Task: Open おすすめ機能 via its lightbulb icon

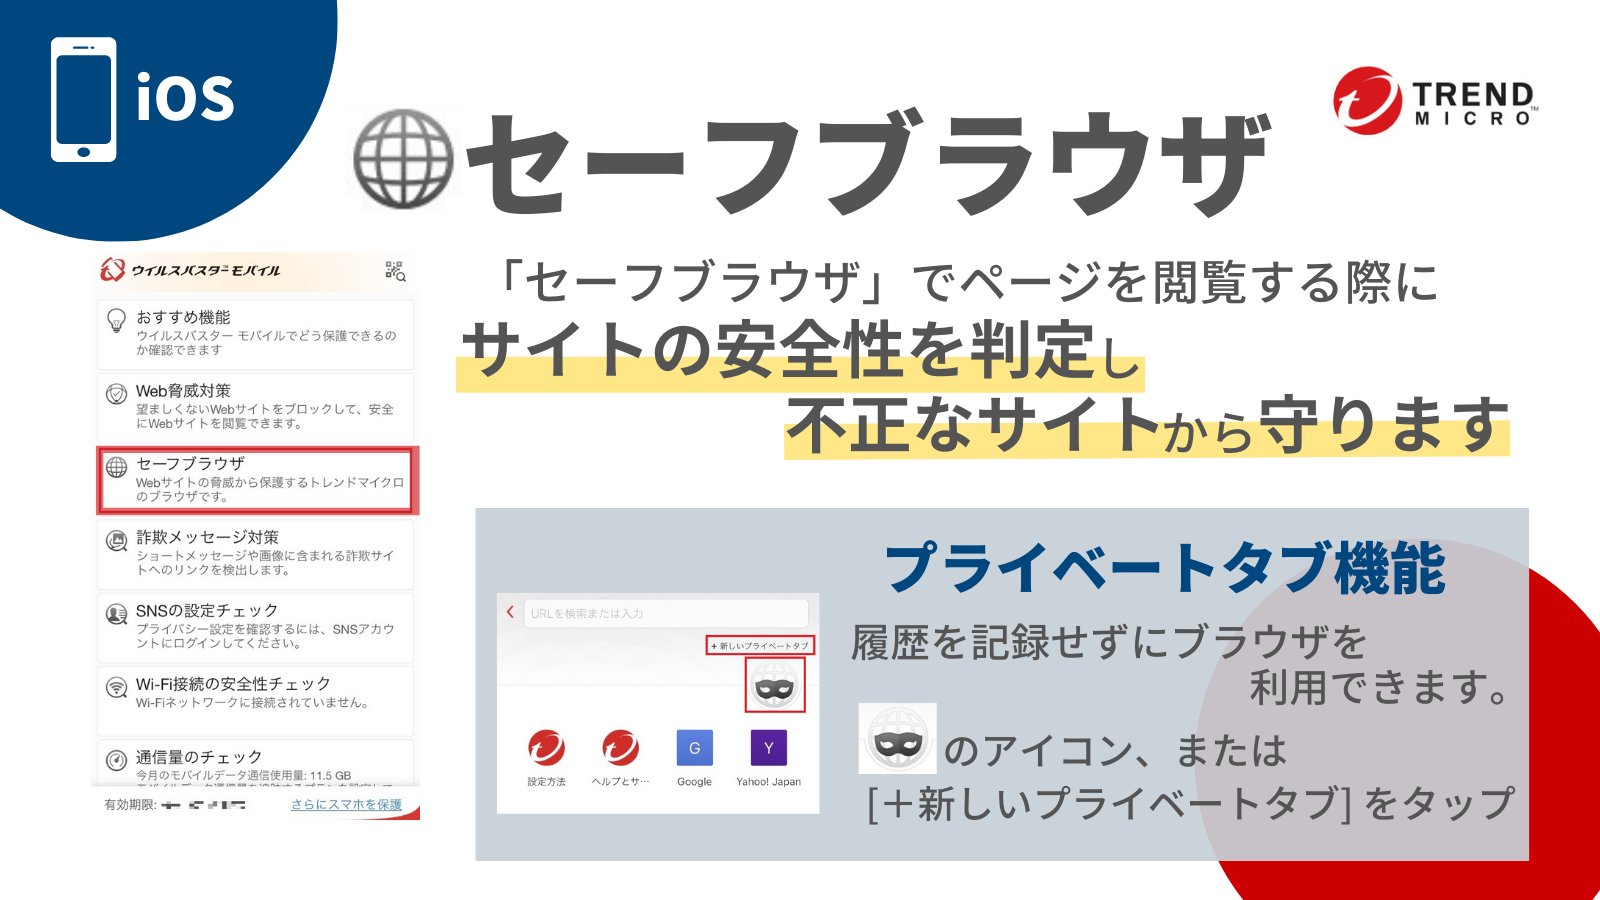Action: 117,322
